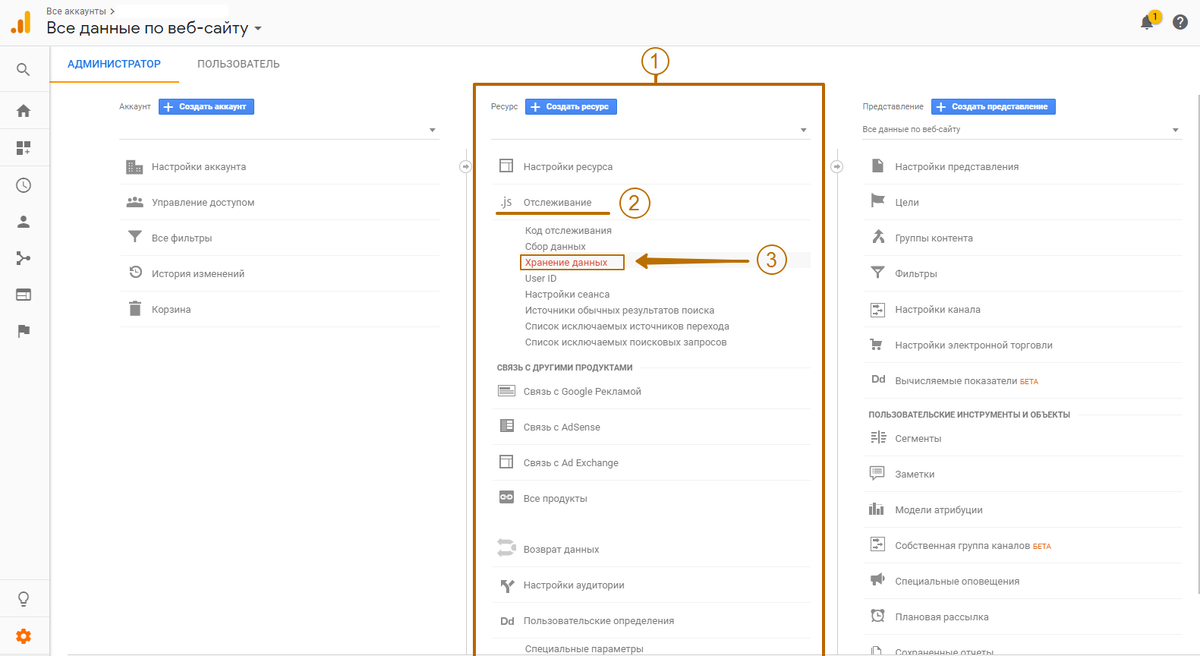Go to Home icon in sidebar
The width and height of the screenshot is (1200, 656).
23,111
